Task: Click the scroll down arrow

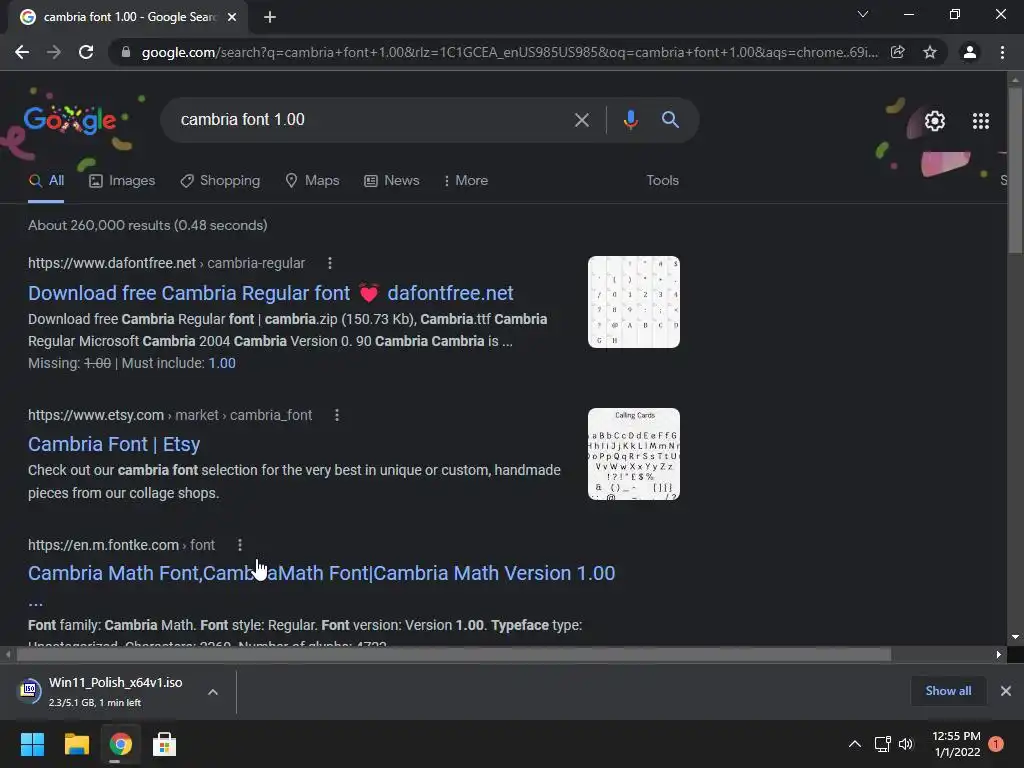Action: pyautogui.click(x=1015, y=637)
